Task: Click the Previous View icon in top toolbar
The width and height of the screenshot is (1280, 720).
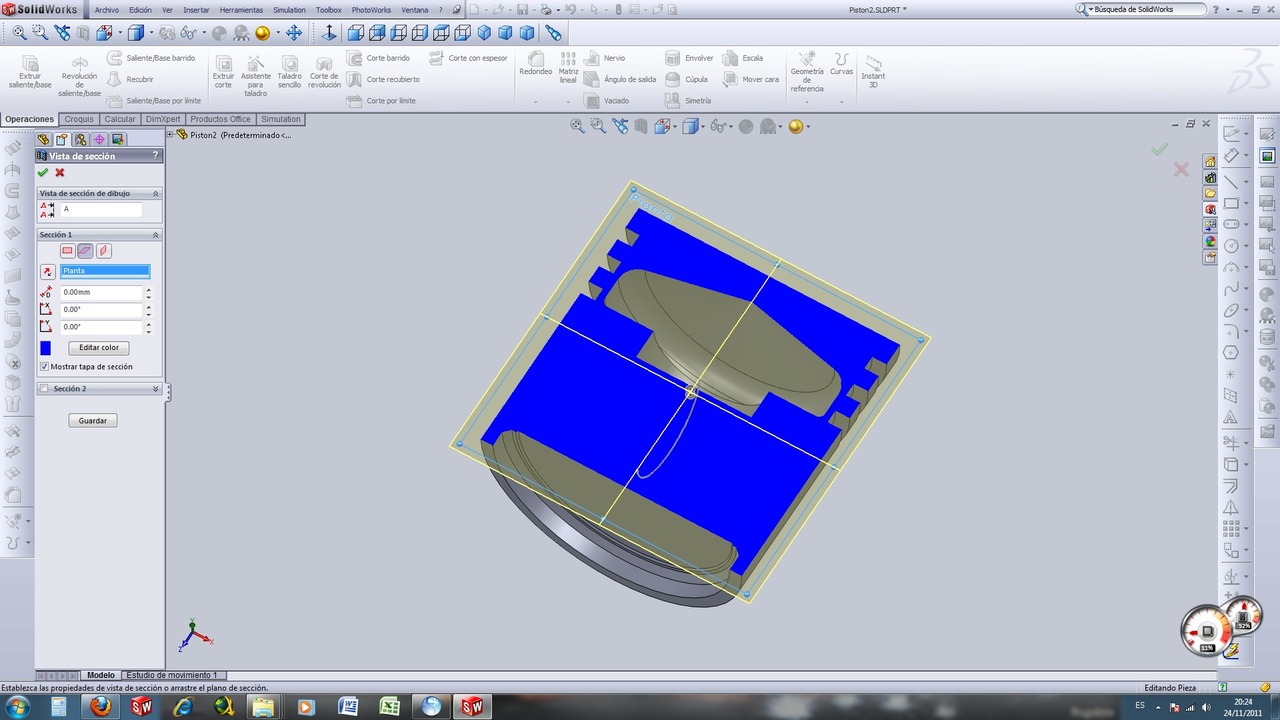Action: pos(62,33)
